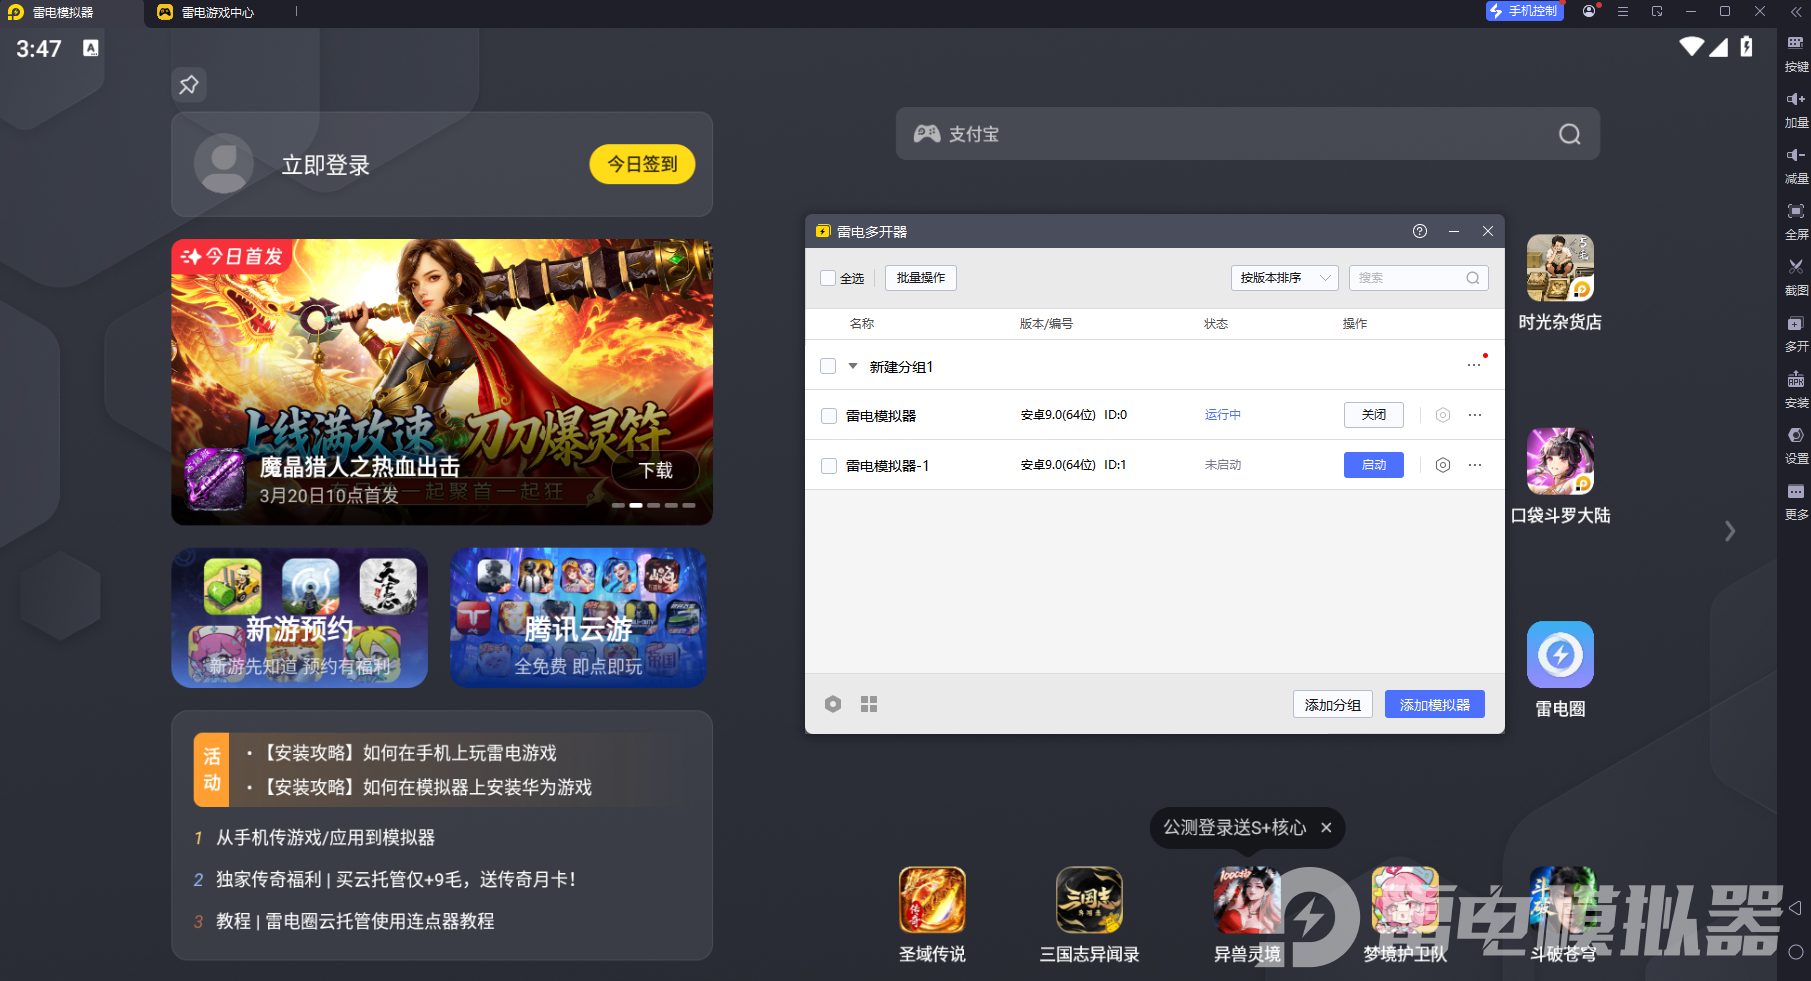This screenshot has height=981, width=1811.
Task: Open the 腾讯云游 promo card
Action: 578,617
